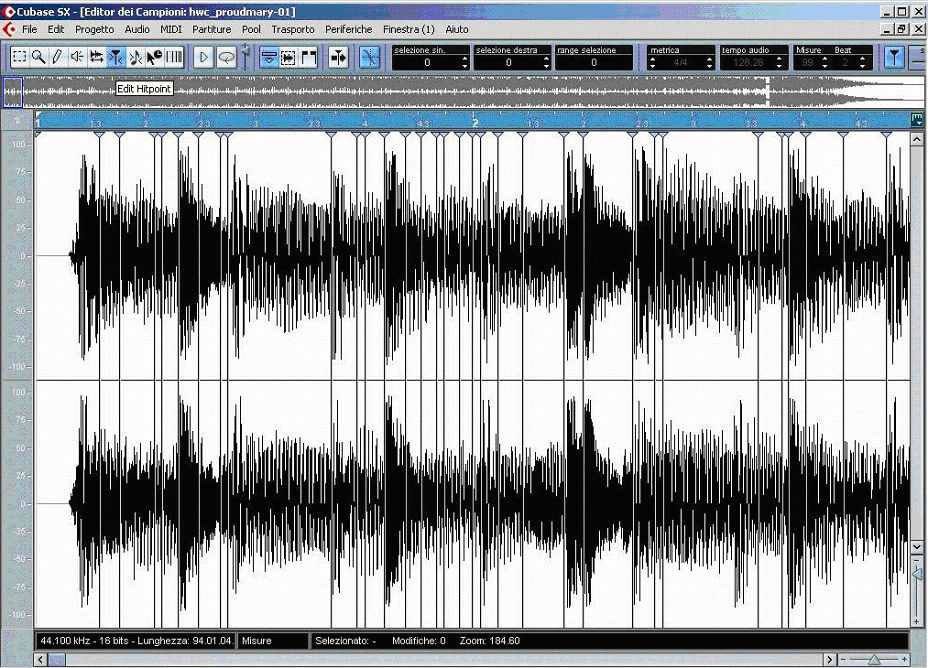Toggle the Loop audition button

click(226, 57)
